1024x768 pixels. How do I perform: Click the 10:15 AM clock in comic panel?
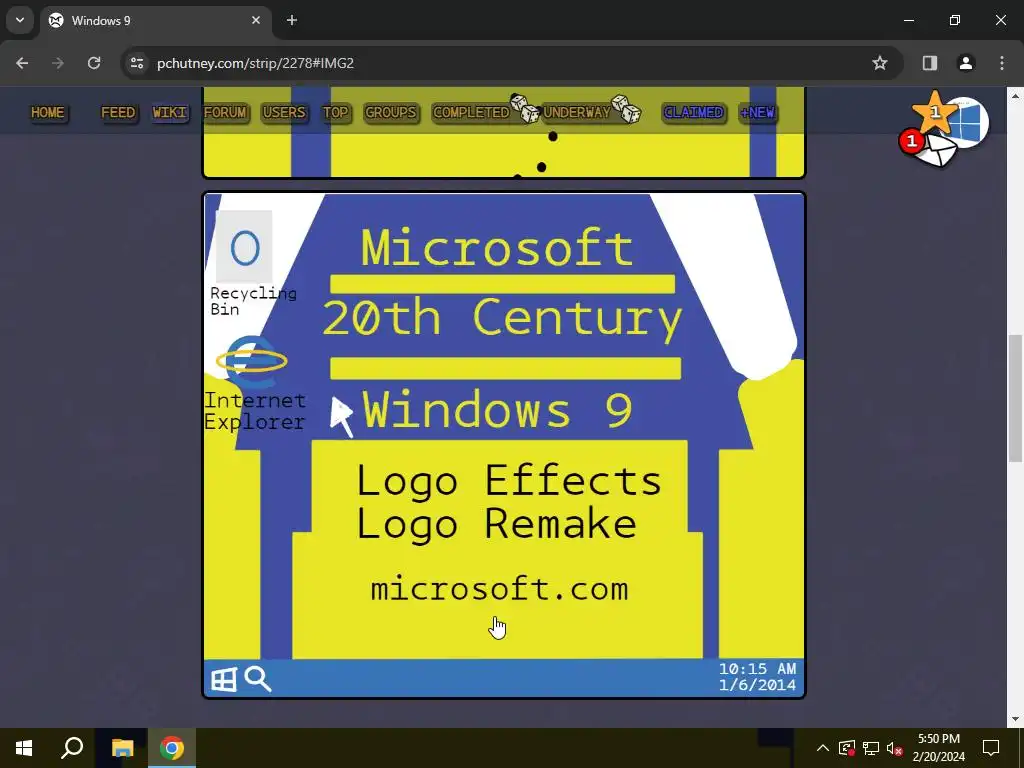pyautogui.click(x=758, y=669)
